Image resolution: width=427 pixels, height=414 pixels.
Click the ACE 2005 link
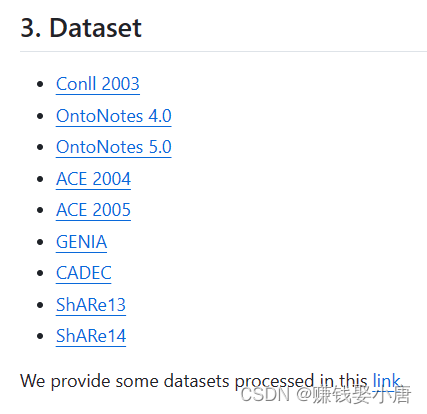[93, 210]
